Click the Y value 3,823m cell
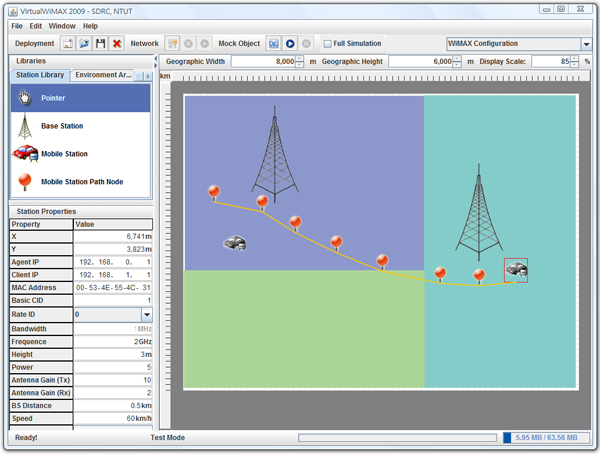Image resolution: width=600 pixels, height=454 pixels. tap(113, 250)
